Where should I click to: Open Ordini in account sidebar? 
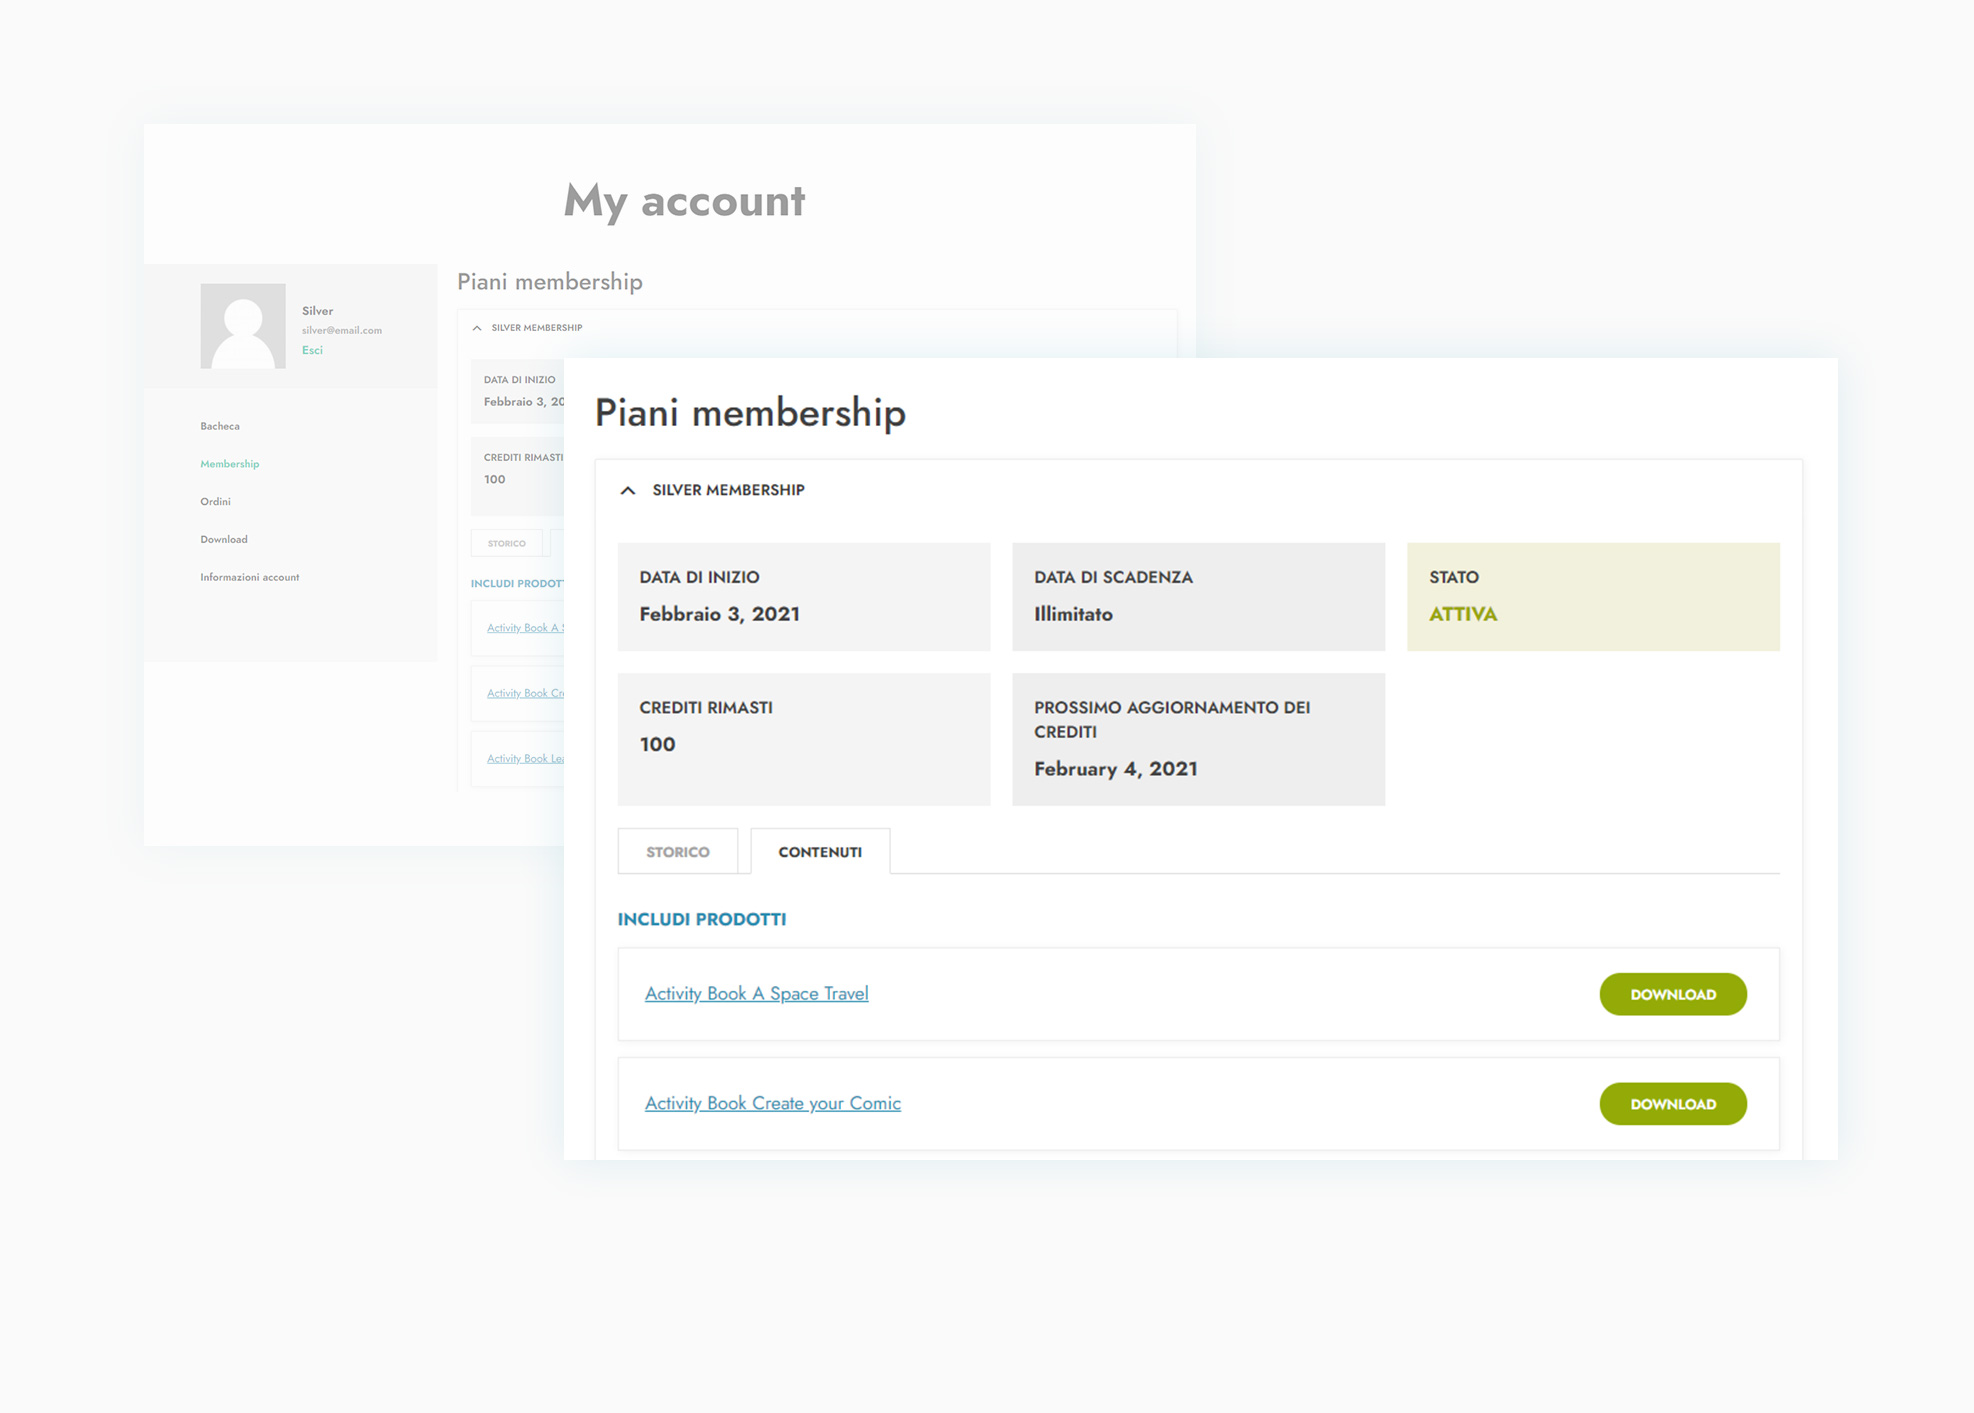pos(215,502)
